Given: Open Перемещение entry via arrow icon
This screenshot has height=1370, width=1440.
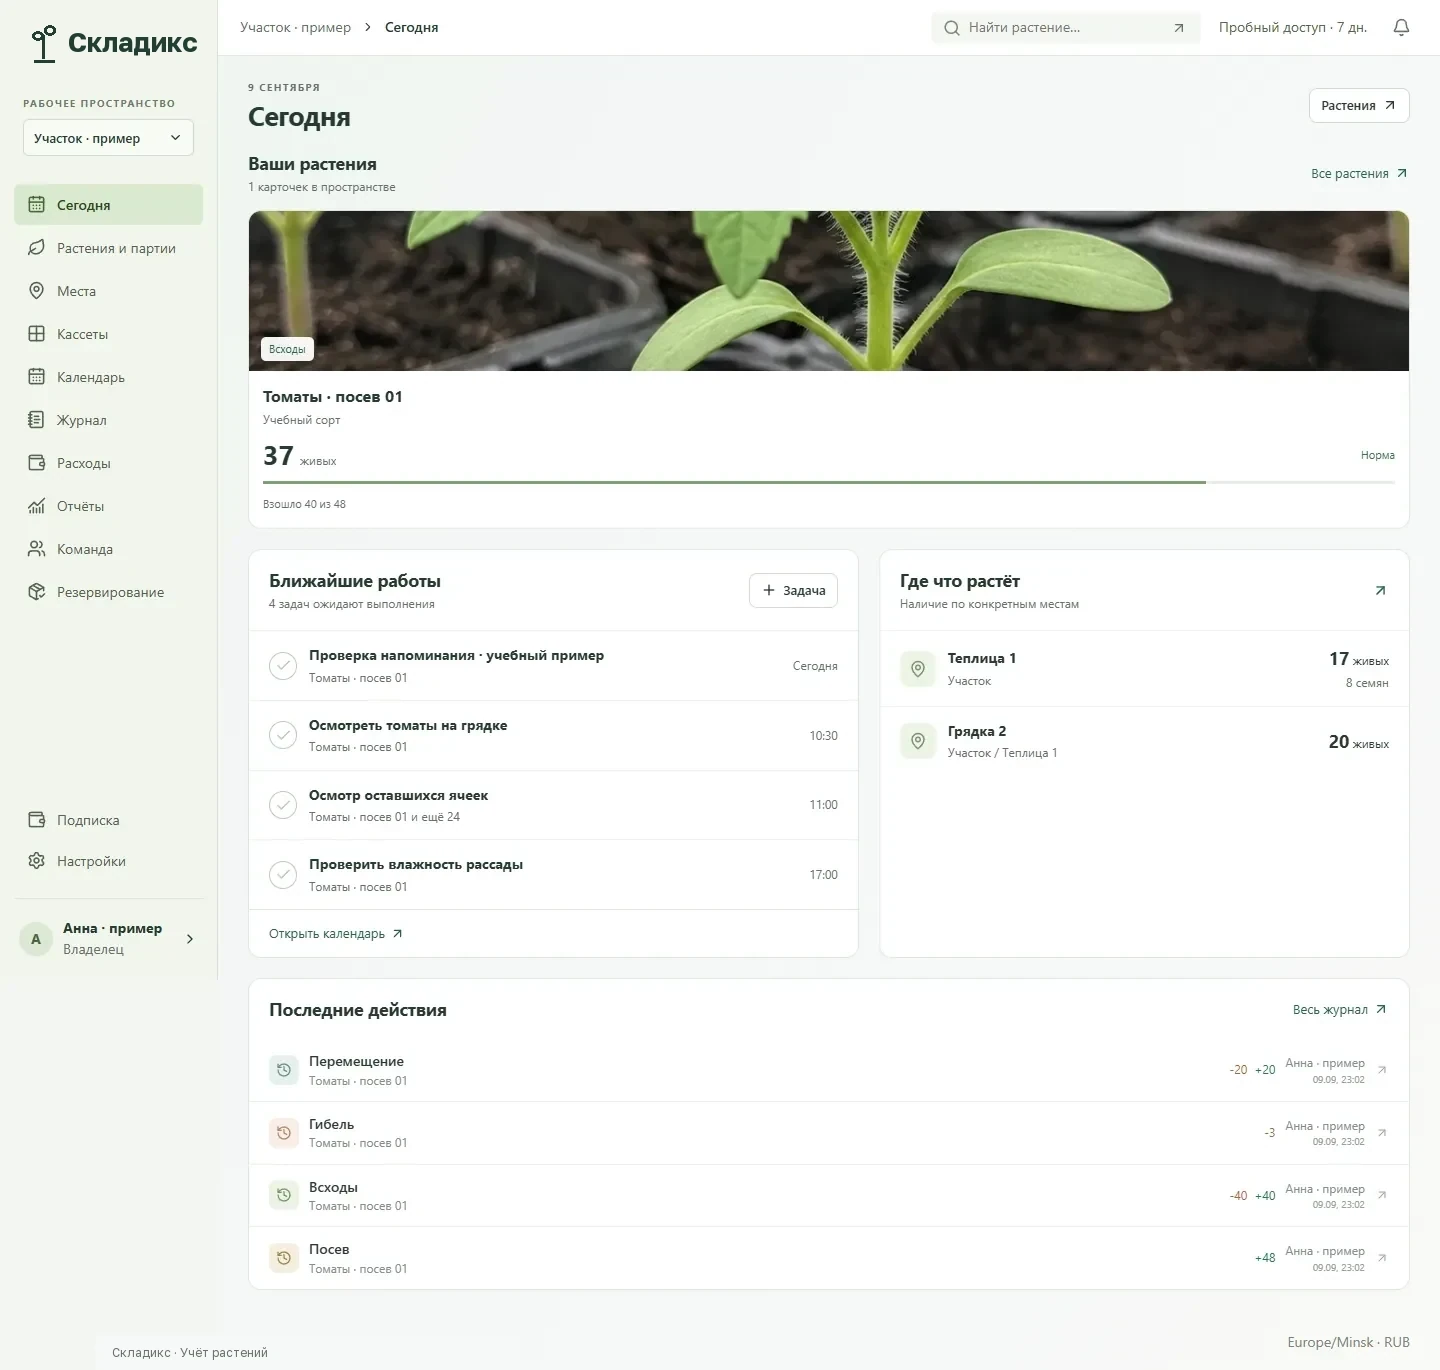Looking at the screenshot, I should click(1382, 1070).
